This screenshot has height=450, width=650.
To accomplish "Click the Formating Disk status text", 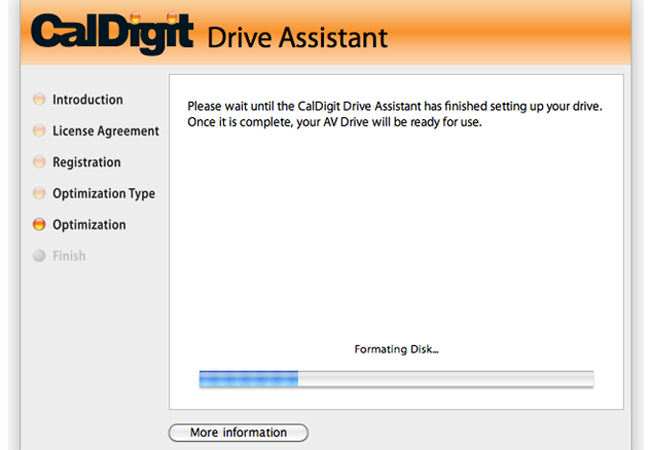I will click(396, 349).
